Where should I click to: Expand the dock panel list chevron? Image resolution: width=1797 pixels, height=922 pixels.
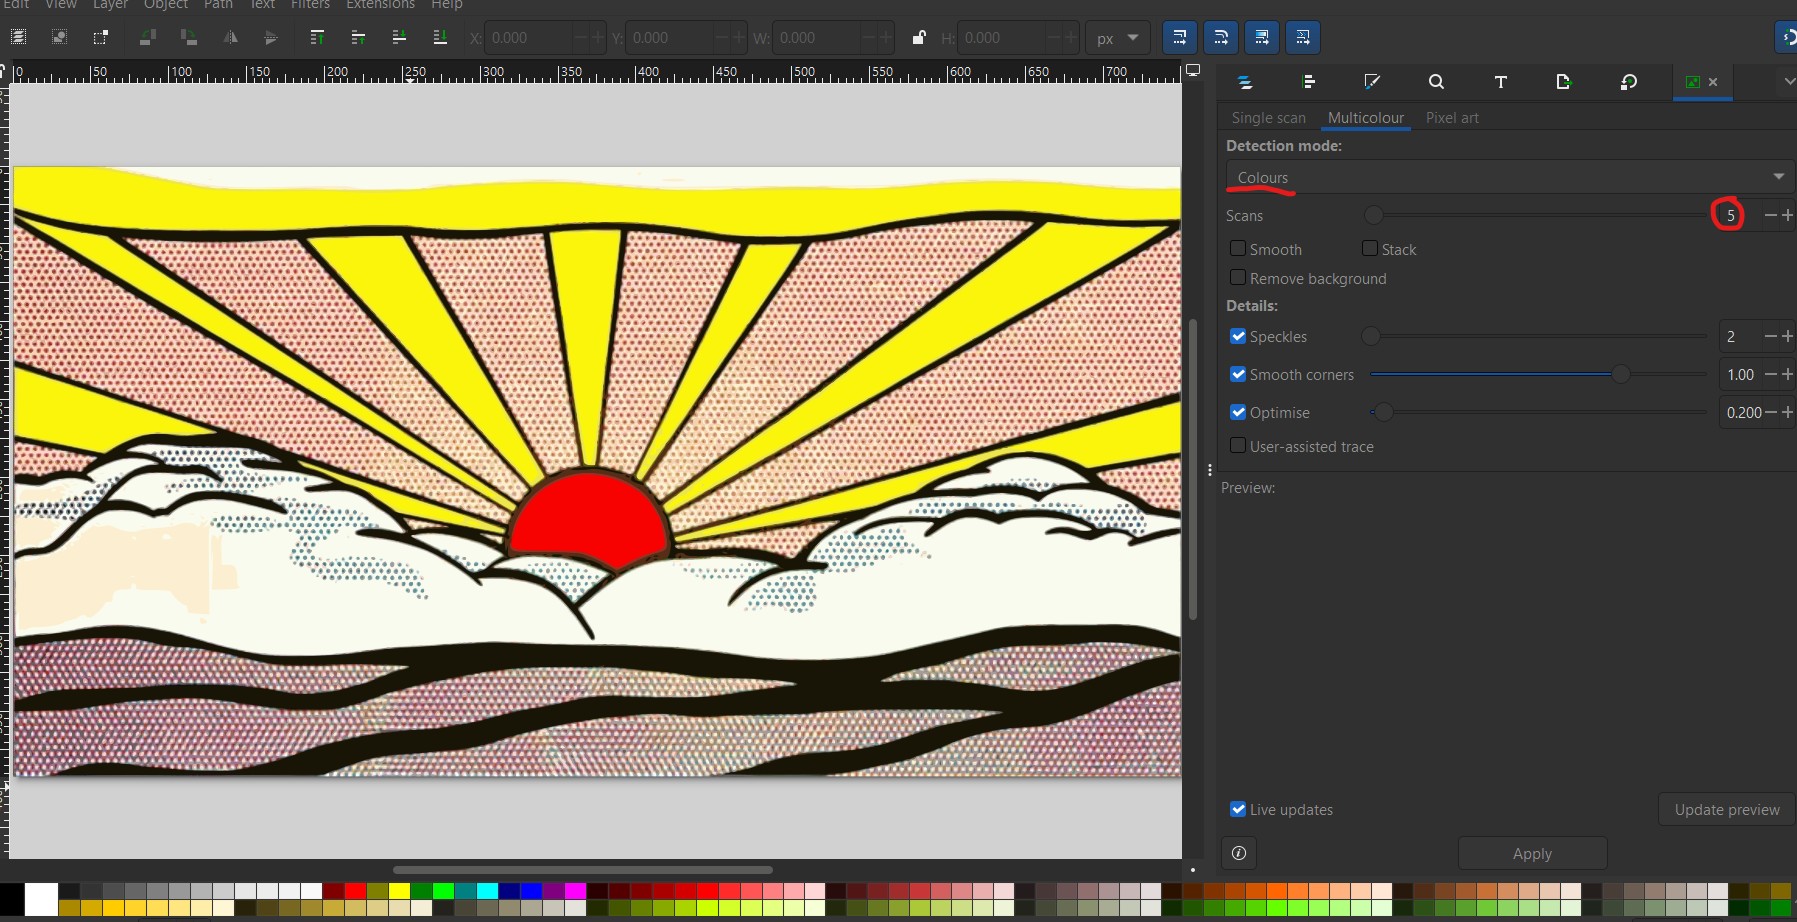[x=1788, y=82]
